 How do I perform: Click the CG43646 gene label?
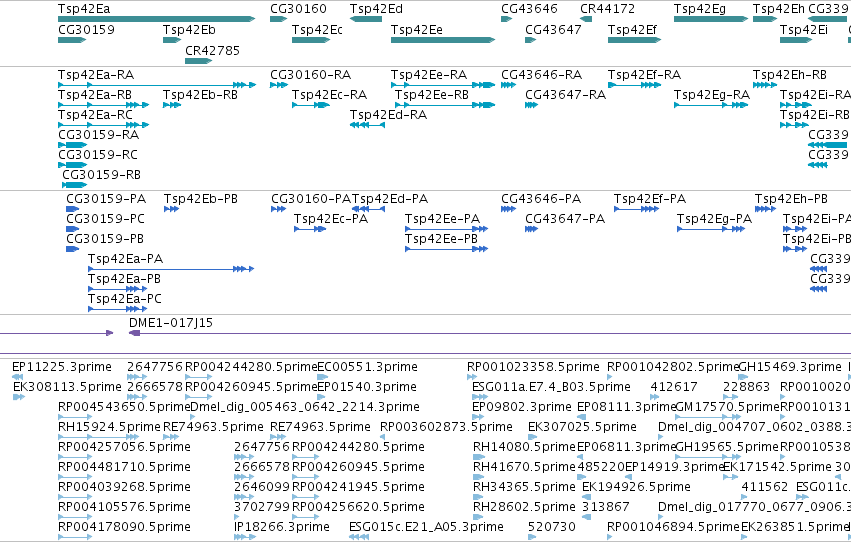pyautogui.click(x=529, y=9)
